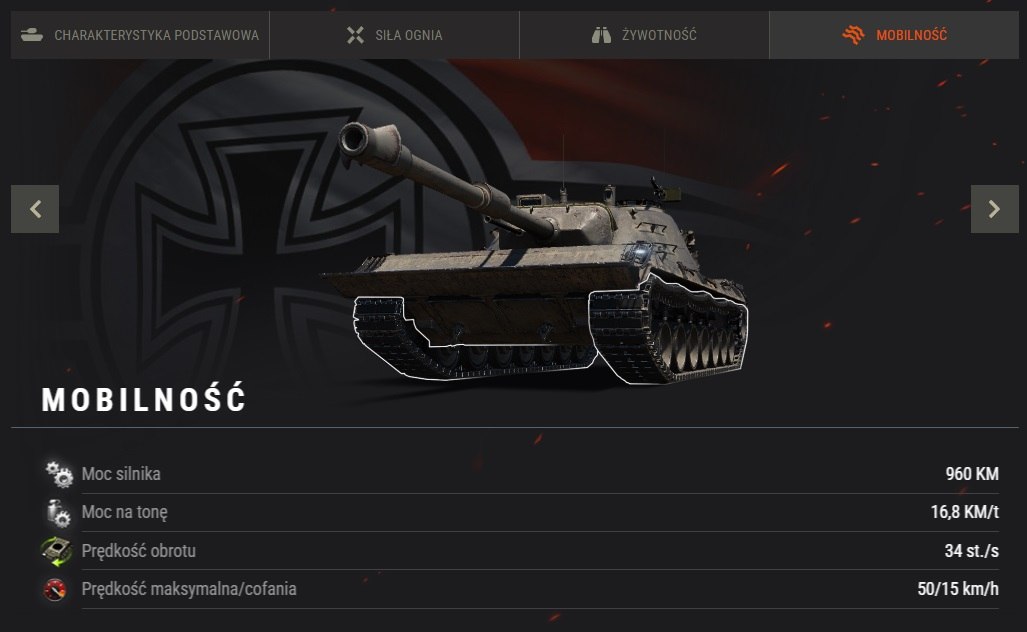The height and width of the screenshot is (632, 1027).
Task: Click the red speedometer icon
Action: pos(55,589)
